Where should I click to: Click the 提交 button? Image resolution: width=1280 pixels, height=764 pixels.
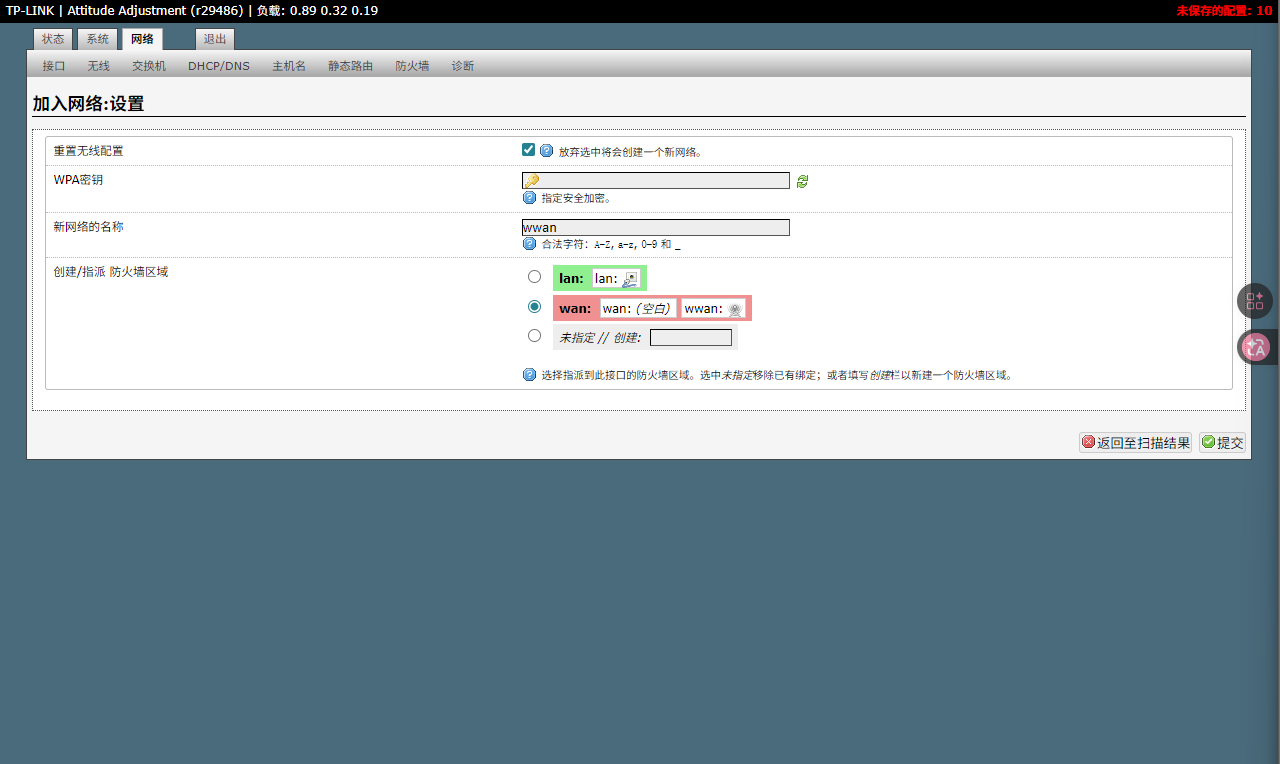point(1223,442)
